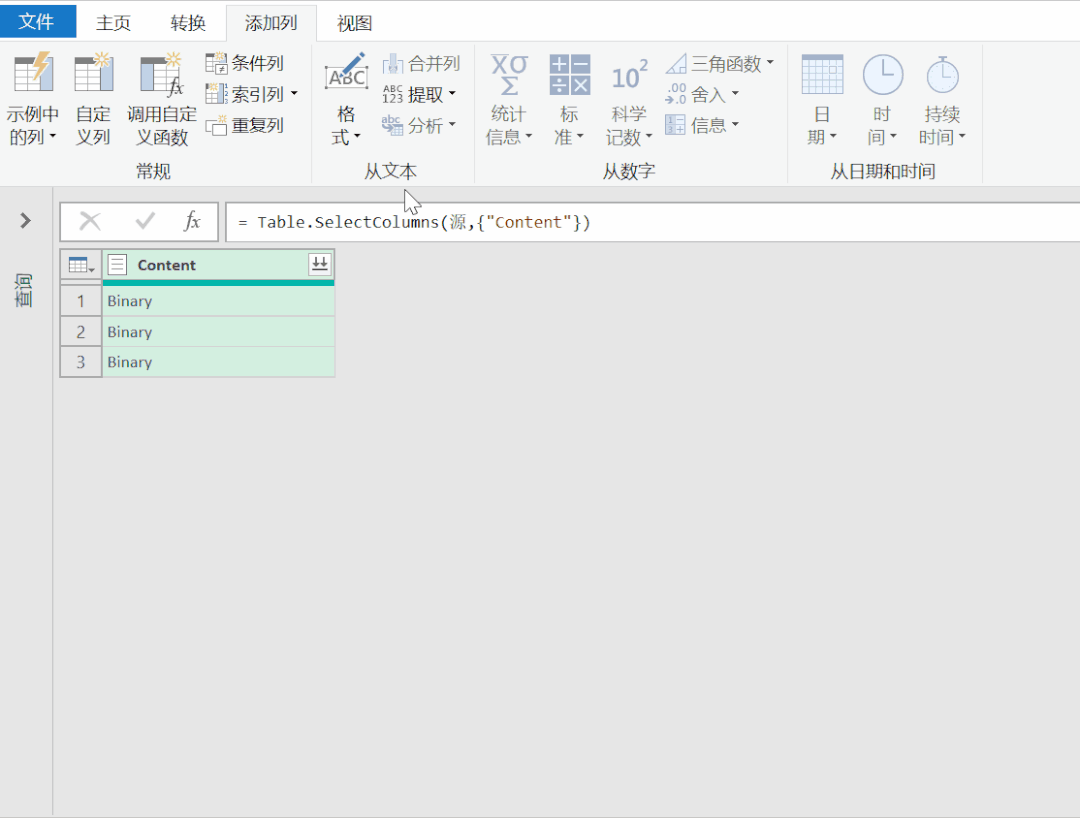1080x818 pixels.
Task: Cancel formula edit with the X button
Action: 90,221
